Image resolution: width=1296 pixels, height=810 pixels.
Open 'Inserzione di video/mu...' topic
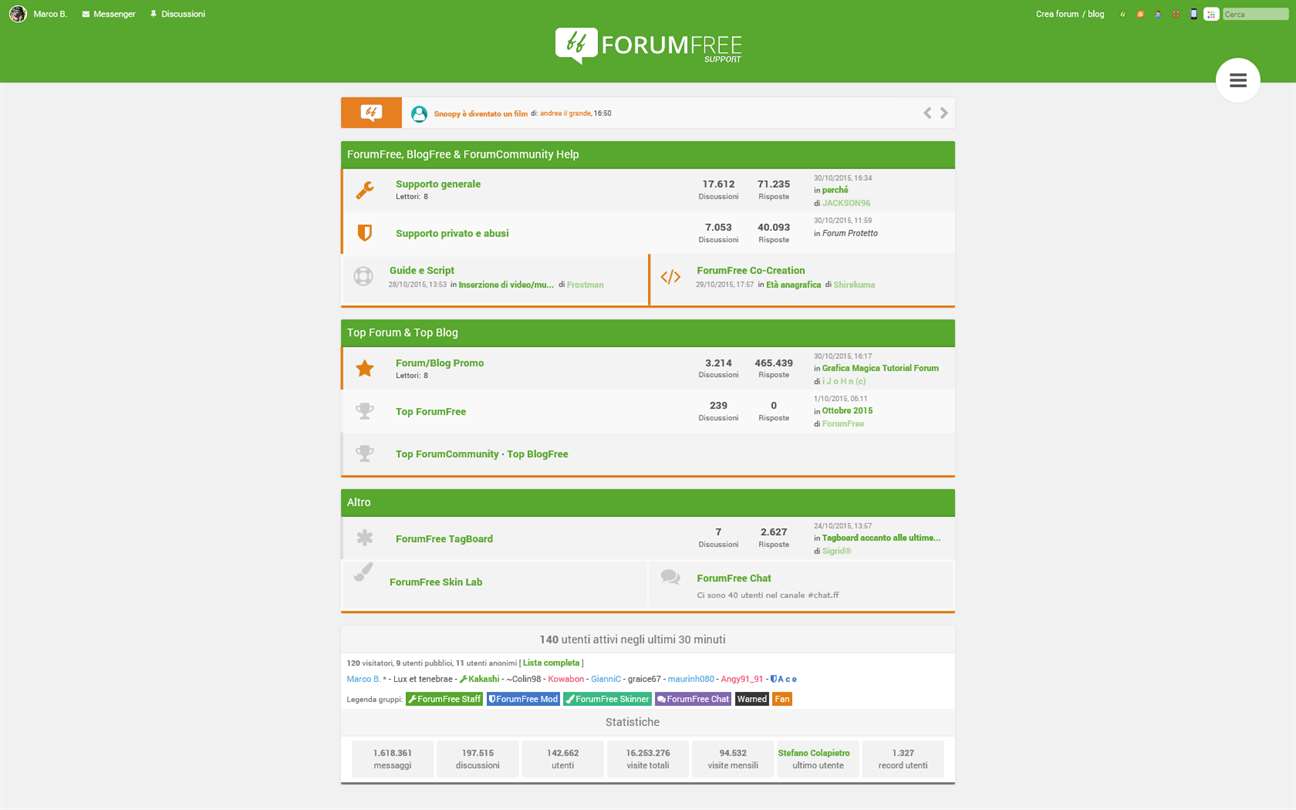[x=506, y=285]
